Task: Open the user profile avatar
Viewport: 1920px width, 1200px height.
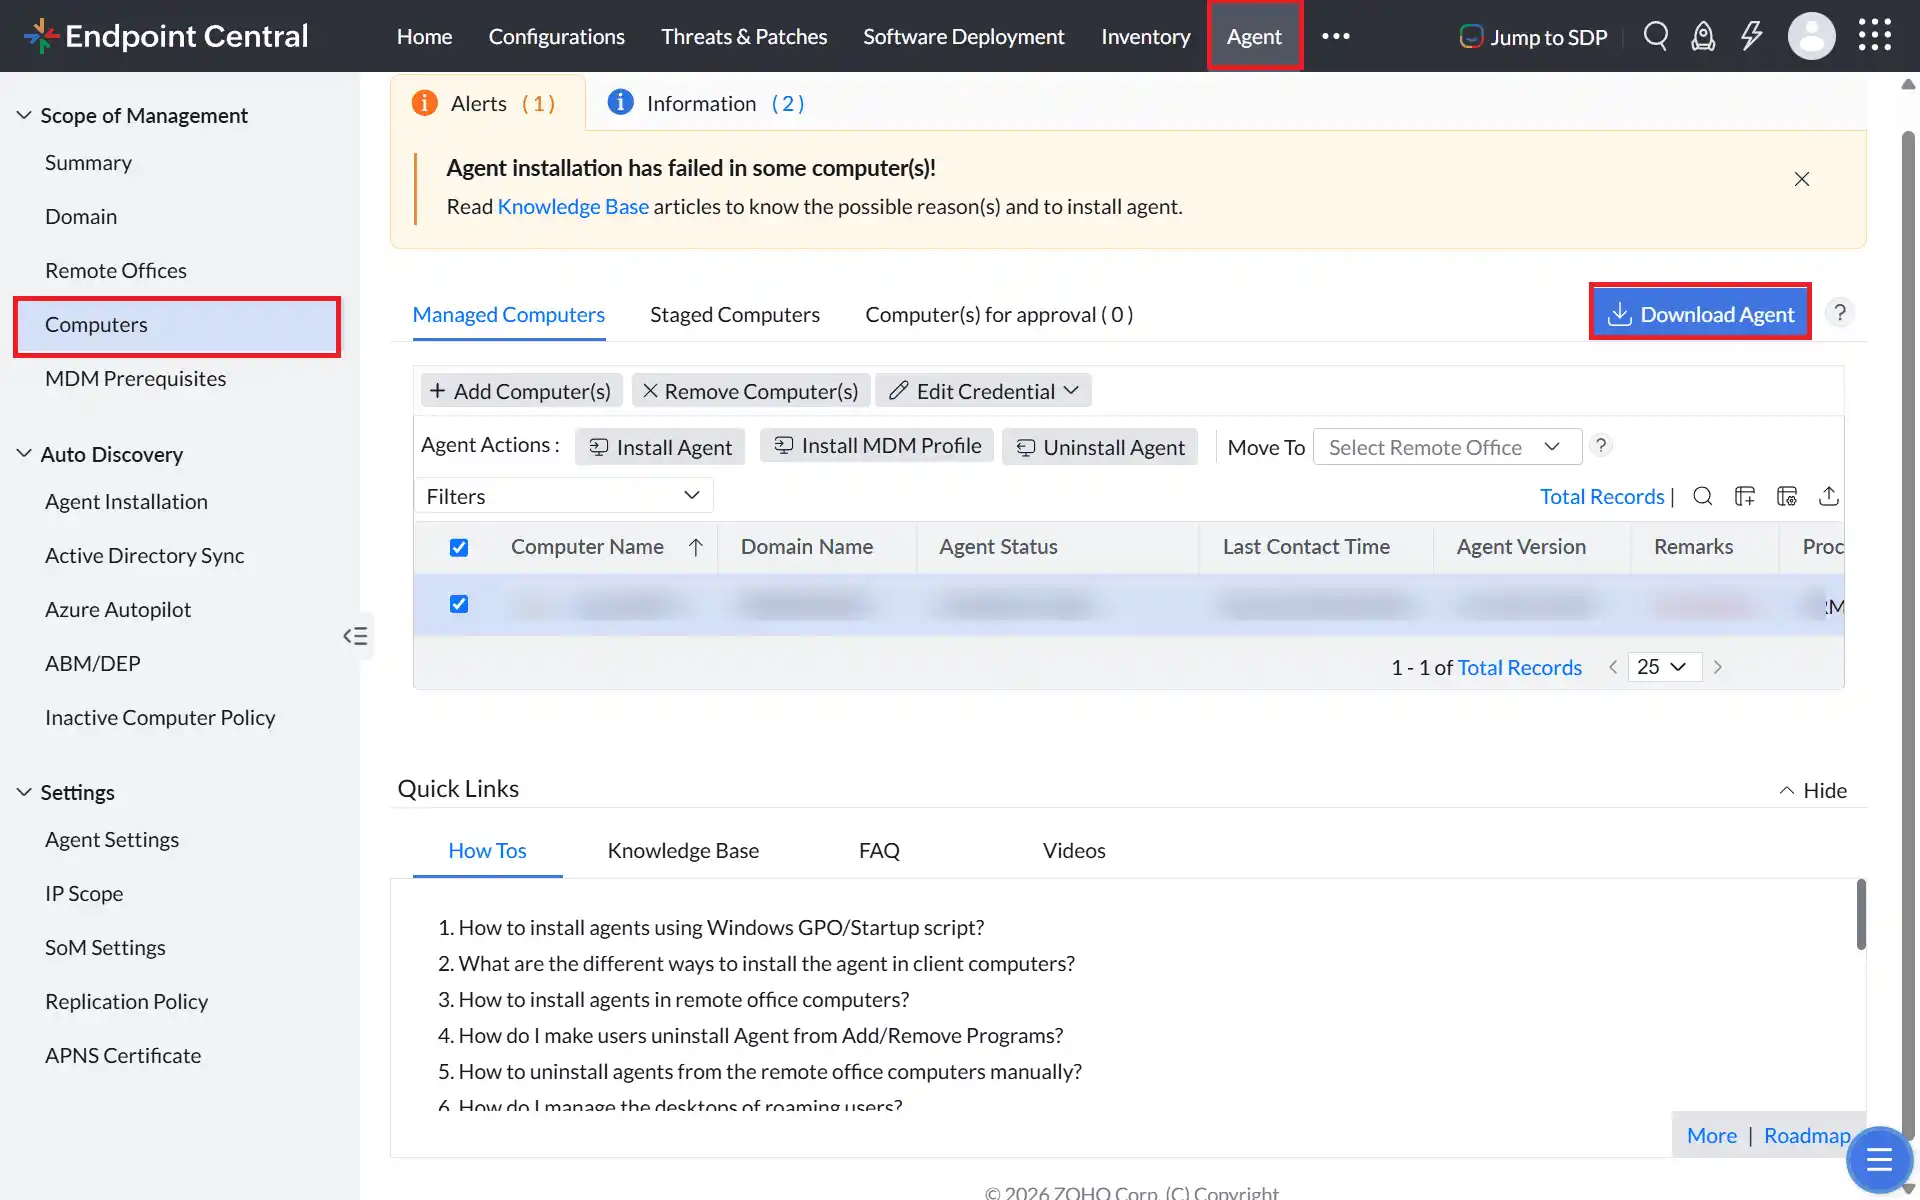Action: (1811, 36)
